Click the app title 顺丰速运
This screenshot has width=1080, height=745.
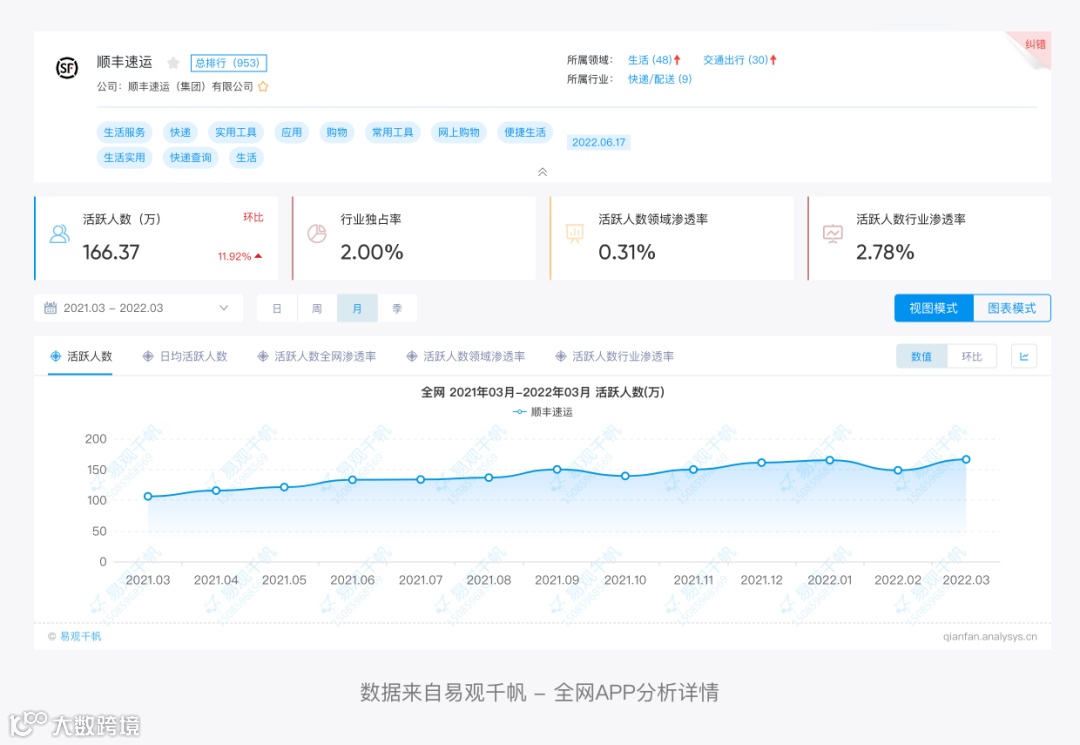pos(125,62)
